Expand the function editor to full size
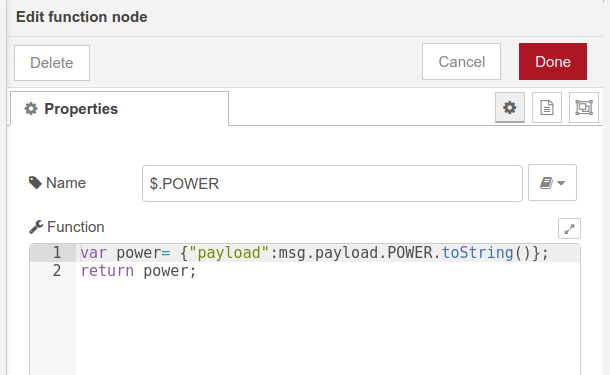 (569, 228)
